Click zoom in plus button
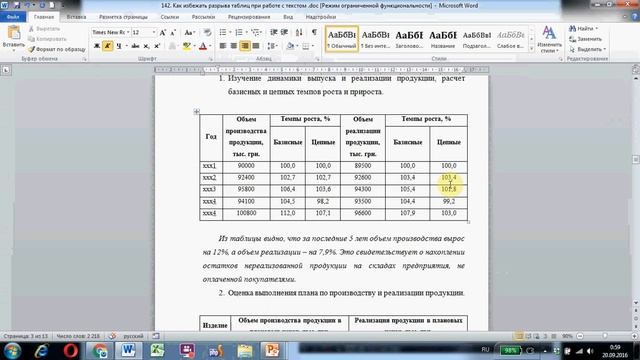This screenshot has width=640, height=360. 634,336
